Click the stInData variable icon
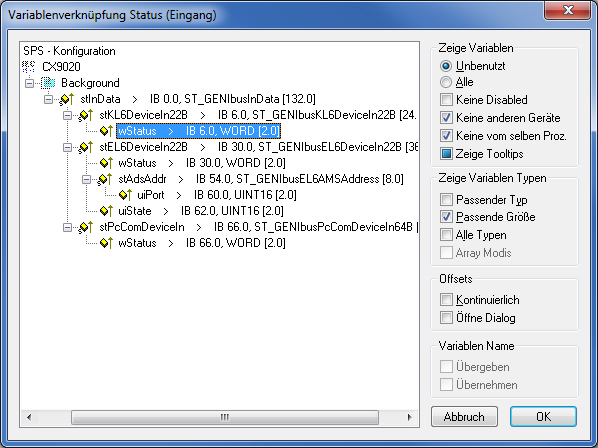Viewport: 598px width, 448px height. 67,99
